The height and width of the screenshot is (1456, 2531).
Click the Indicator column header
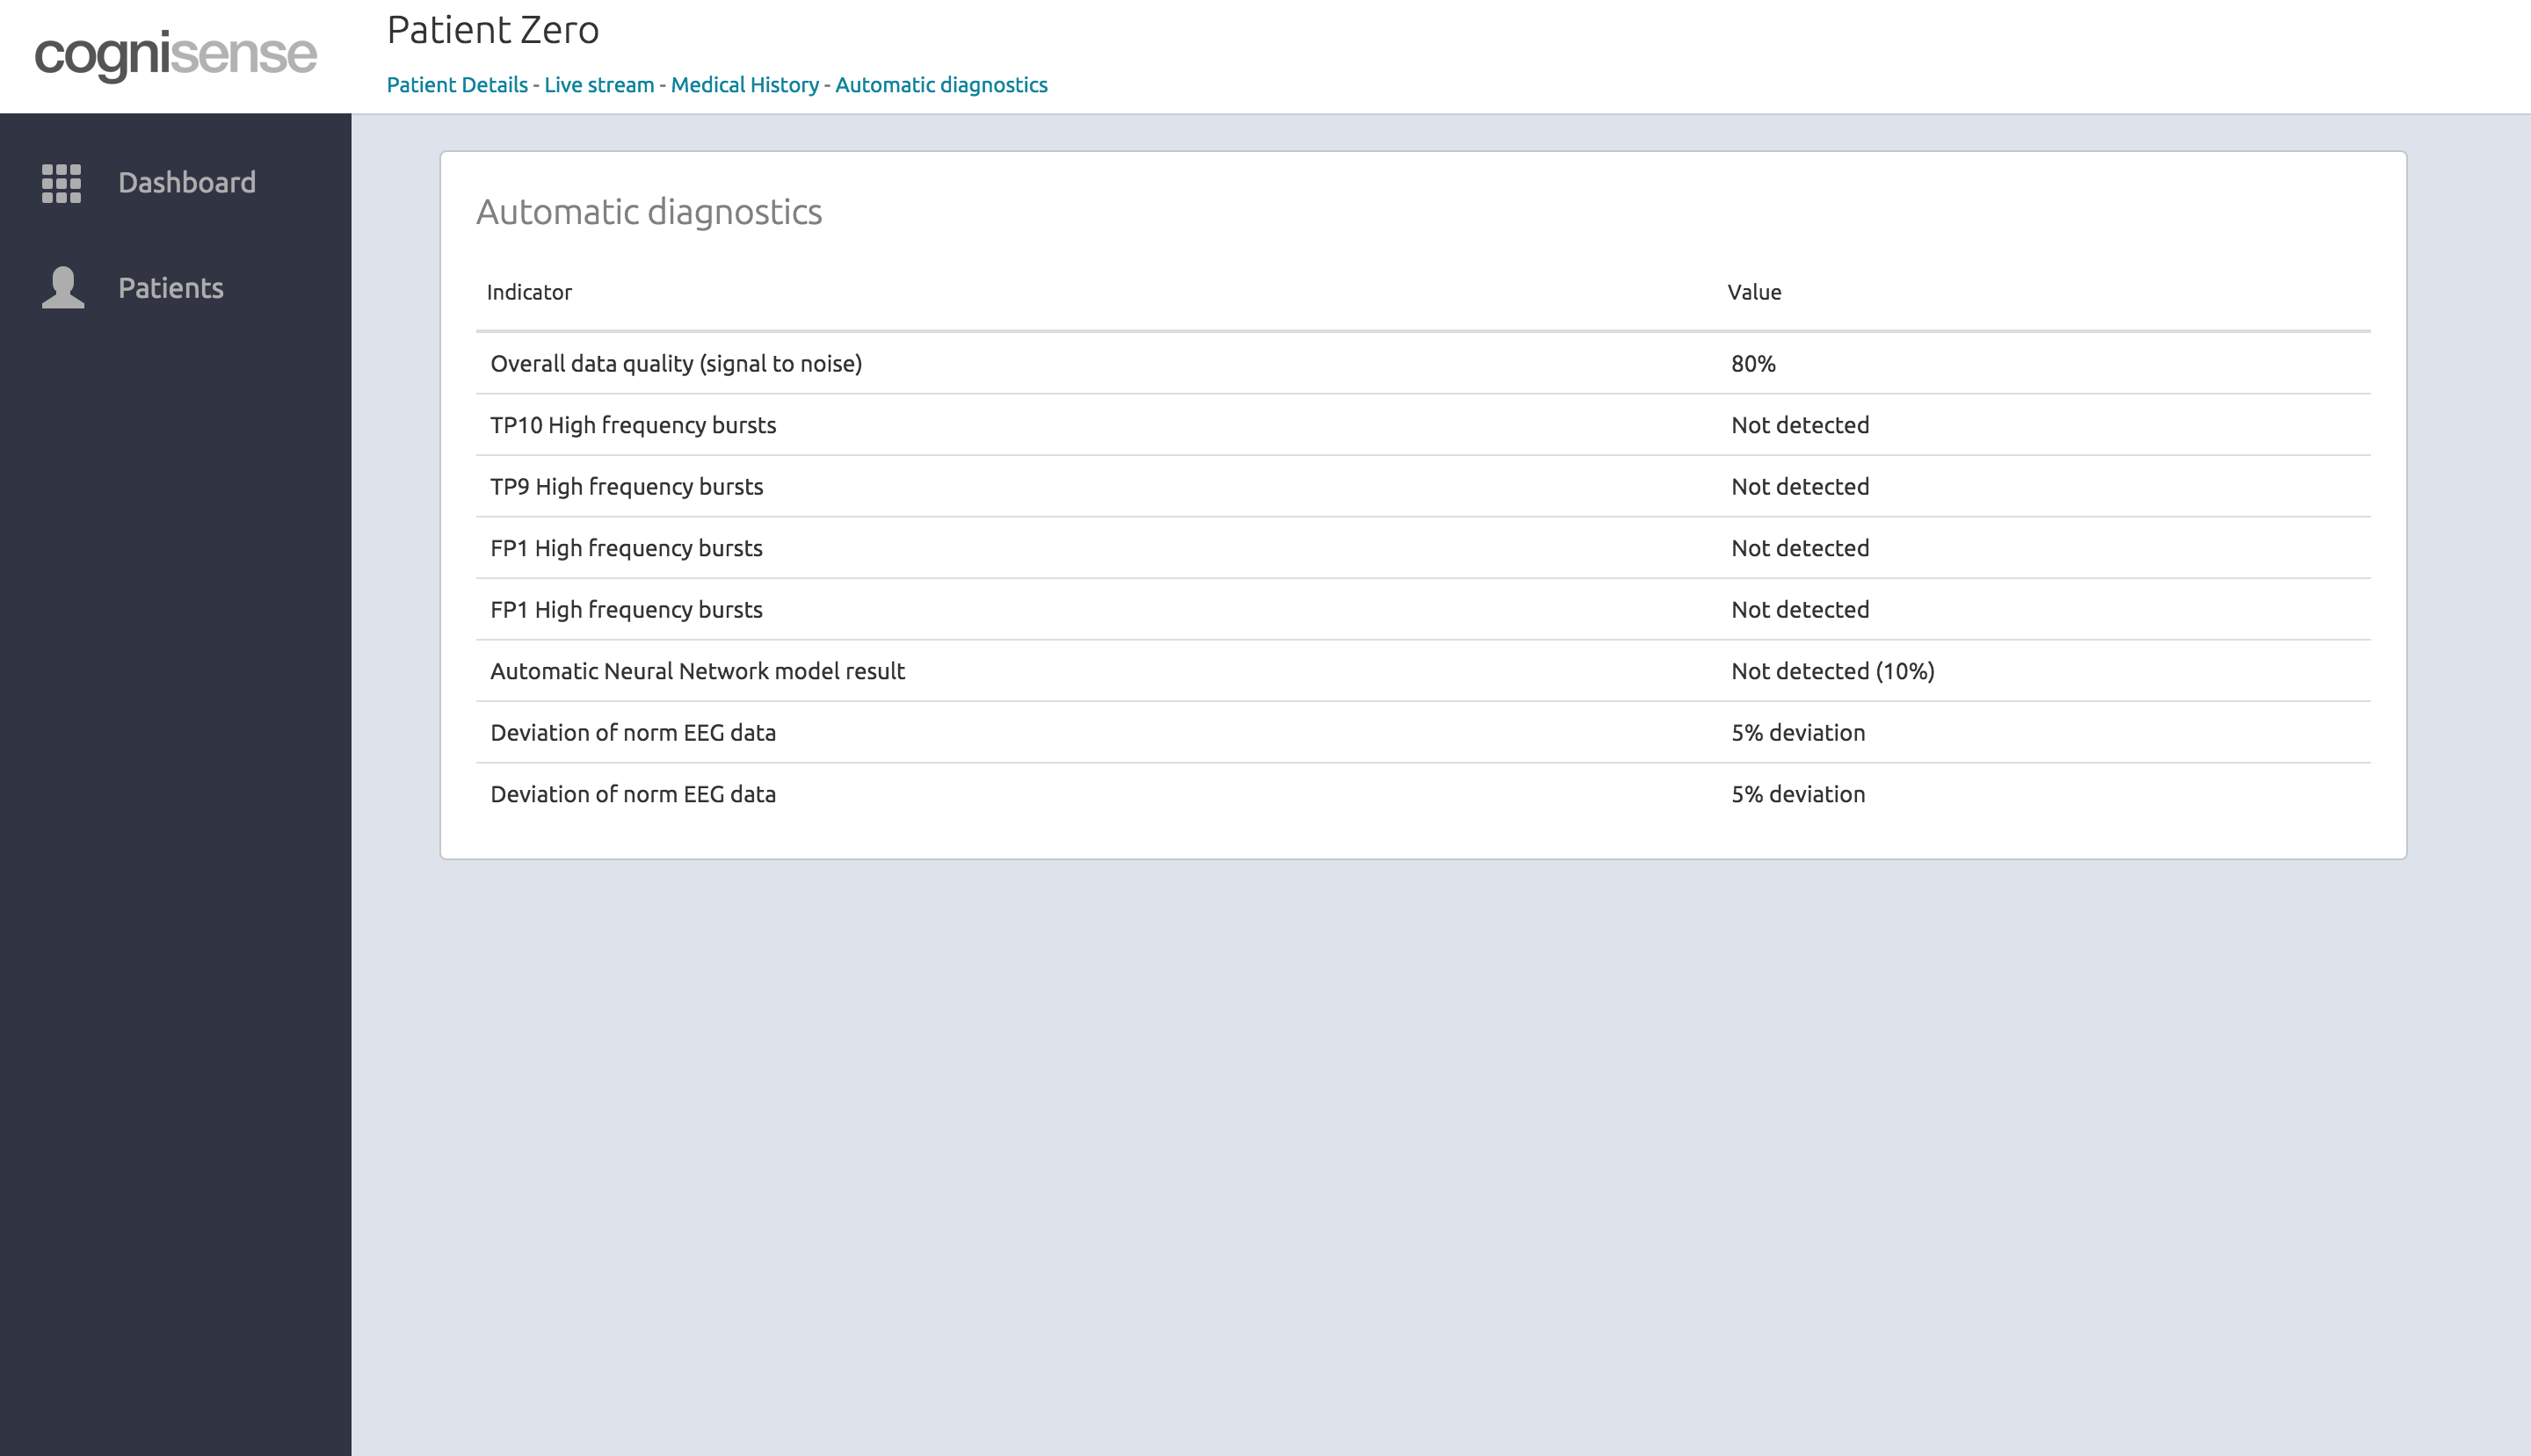coord(529,292)
